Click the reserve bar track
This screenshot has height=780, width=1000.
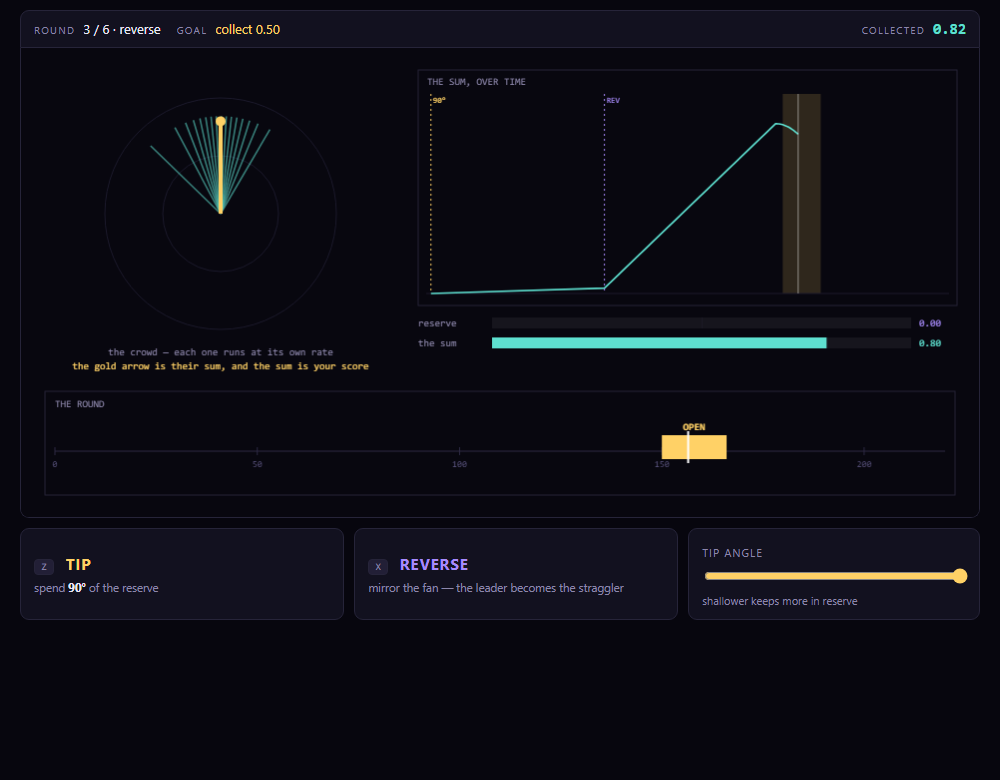point(701,323)
